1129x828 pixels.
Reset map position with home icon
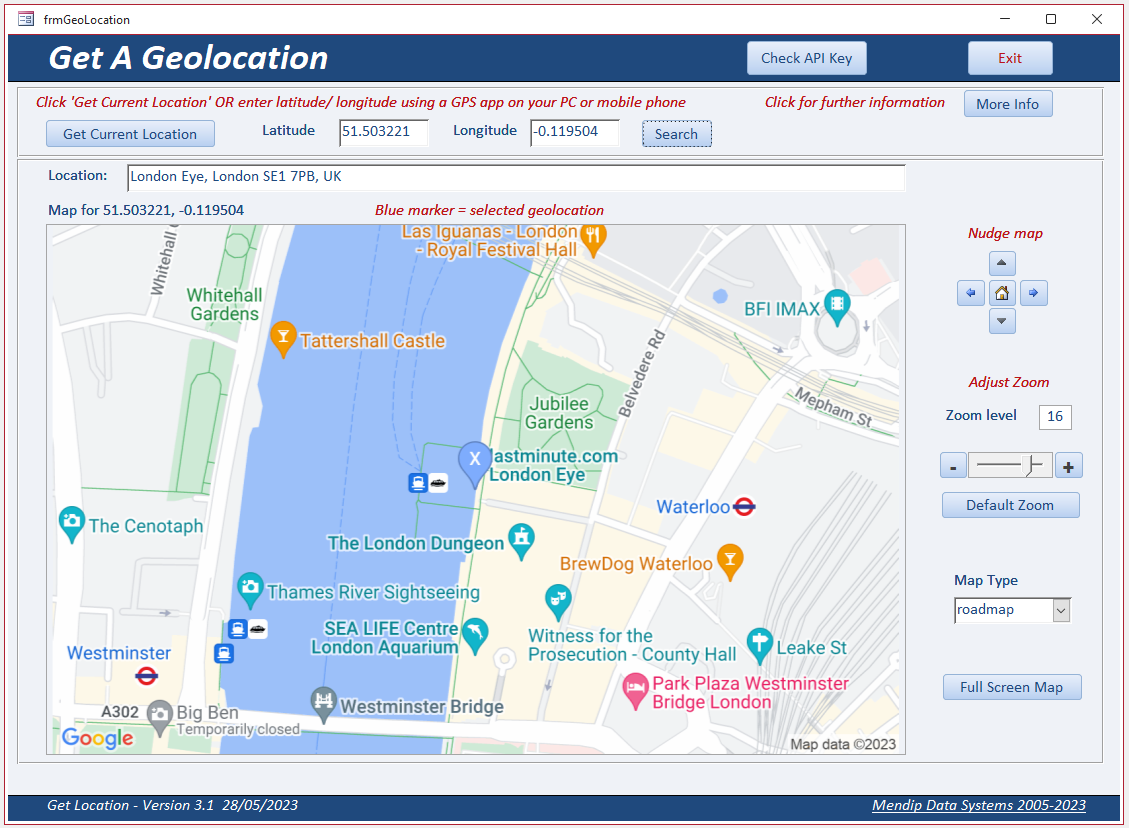click(1002, 293)
